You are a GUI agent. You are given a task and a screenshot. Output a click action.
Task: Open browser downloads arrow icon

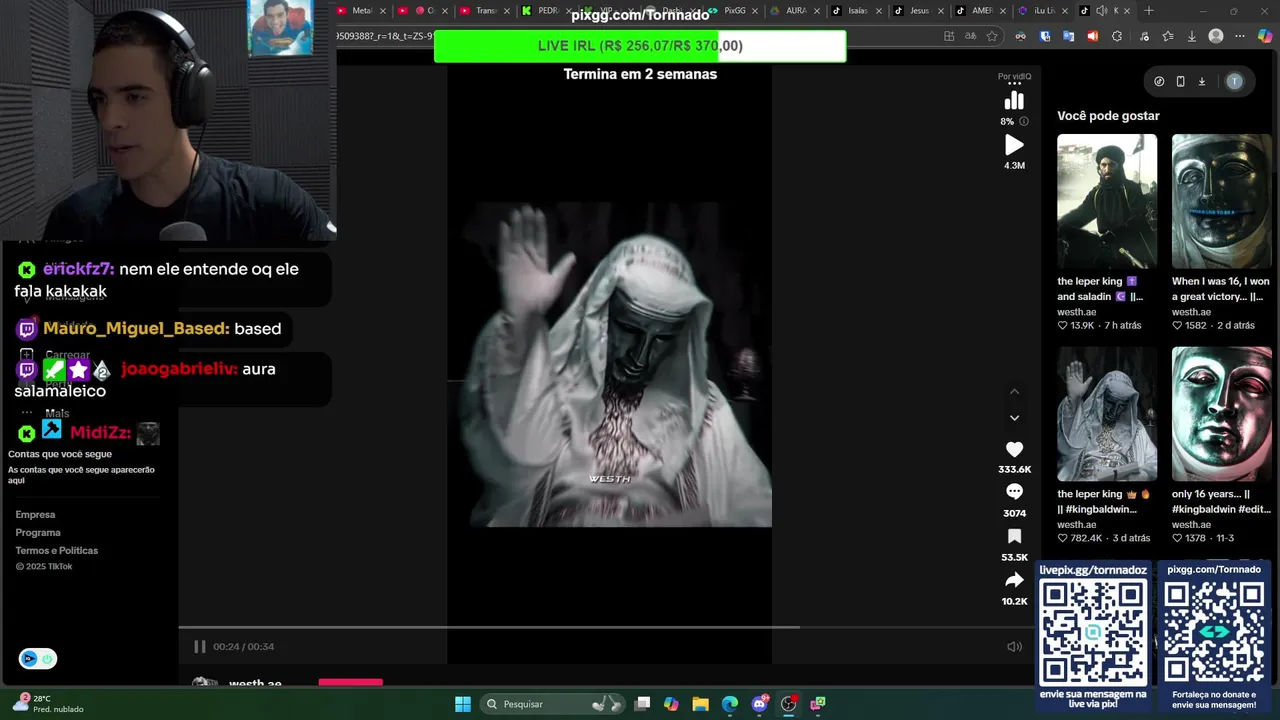coord(1192,36)
